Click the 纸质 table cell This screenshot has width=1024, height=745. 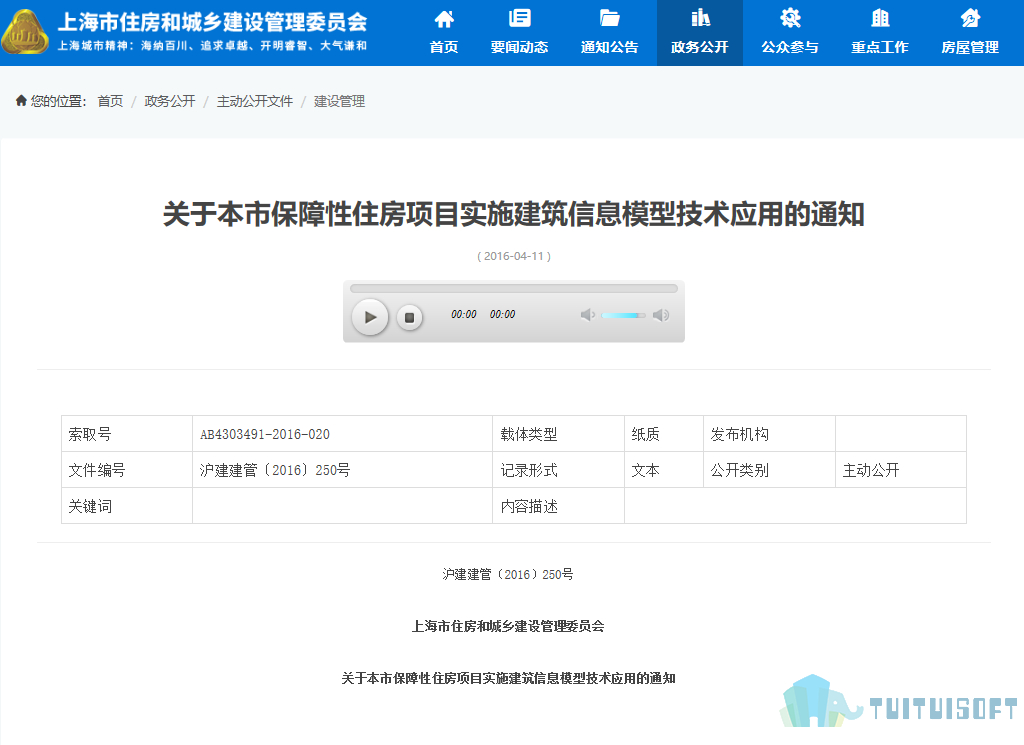pos(664,434)
